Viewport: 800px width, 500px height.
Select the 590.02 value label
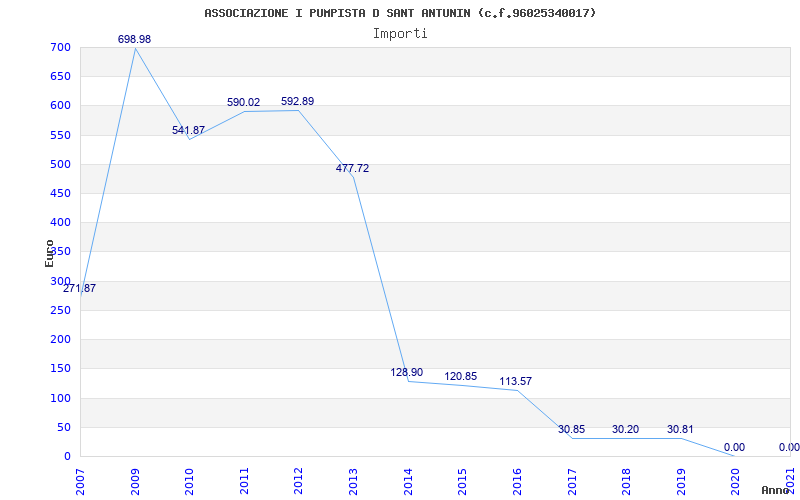tap(243, 103)
